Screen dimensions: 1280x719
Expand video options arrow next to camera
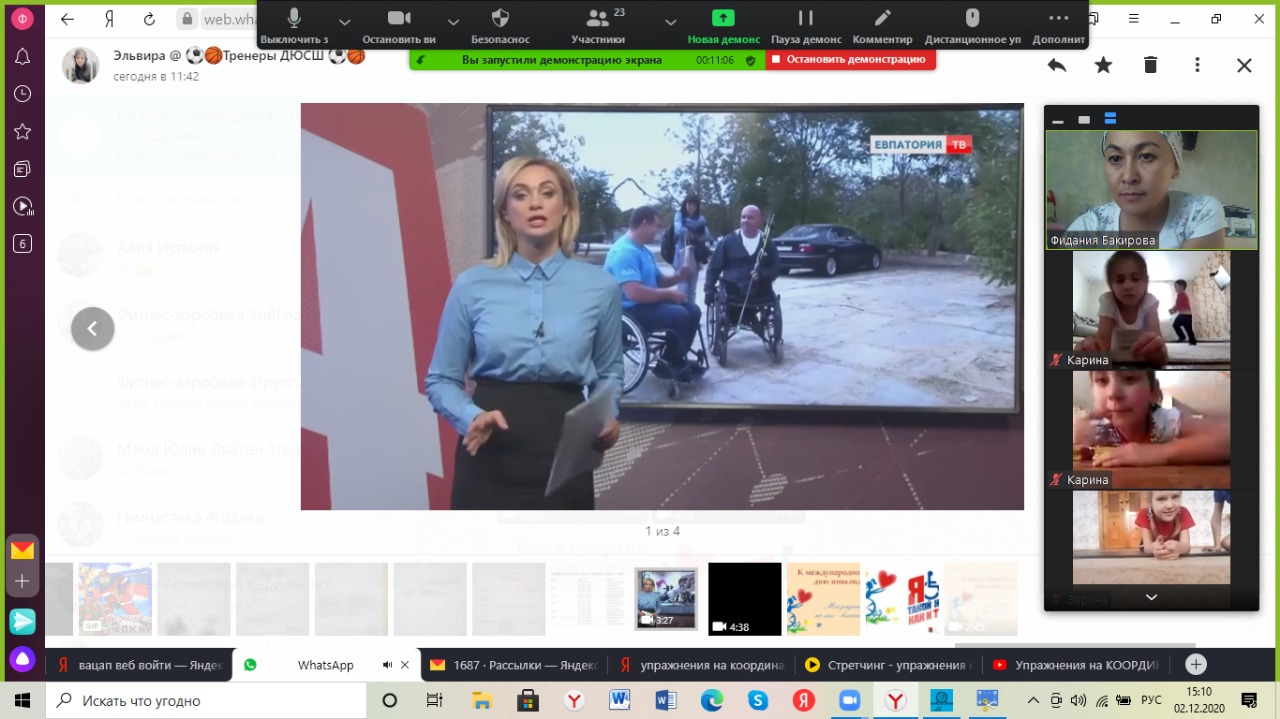453,22
